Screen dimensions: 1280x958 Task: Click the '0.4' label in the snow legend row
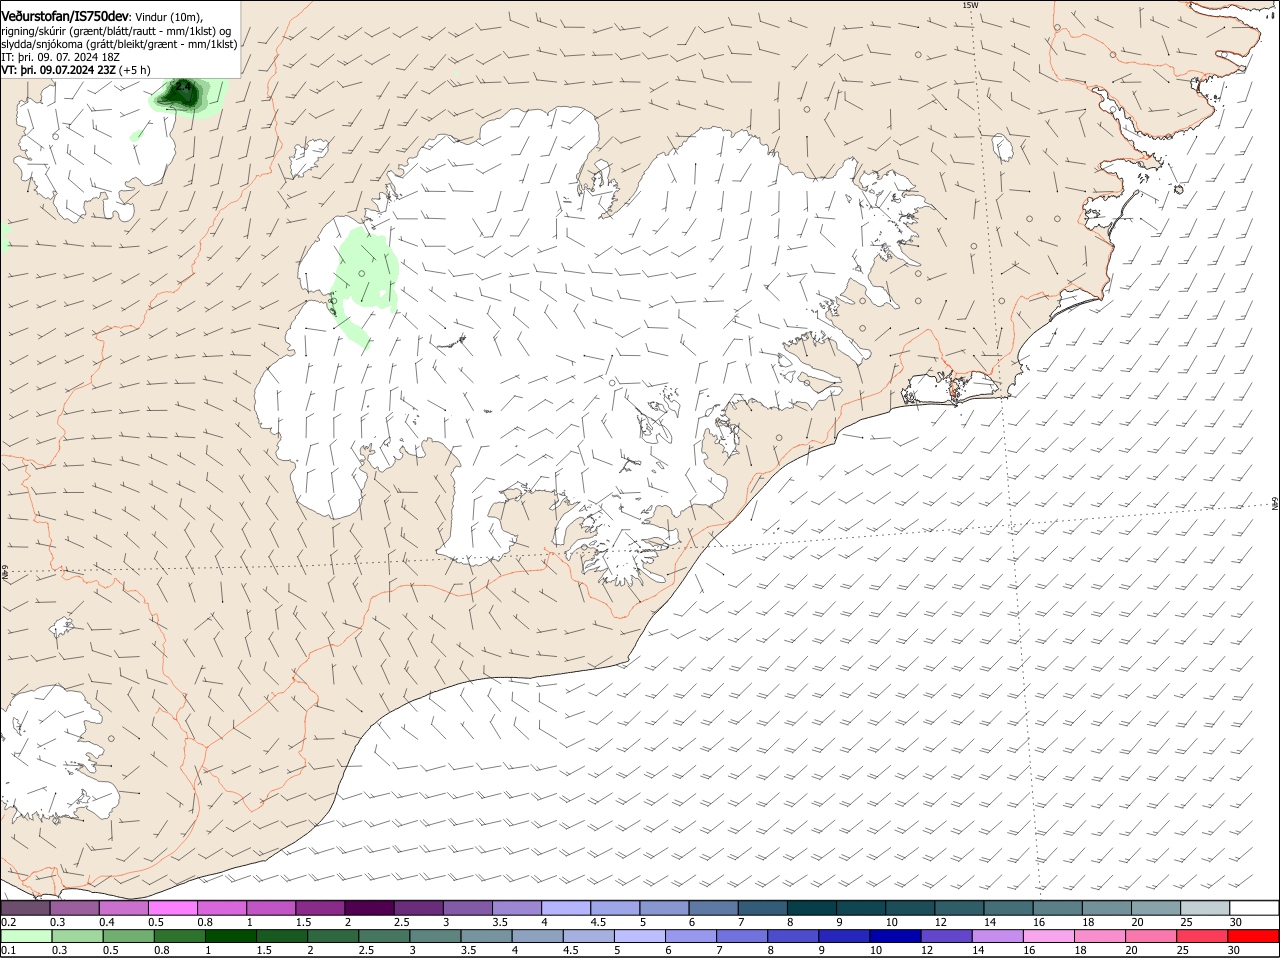click(x=107, y=922)
